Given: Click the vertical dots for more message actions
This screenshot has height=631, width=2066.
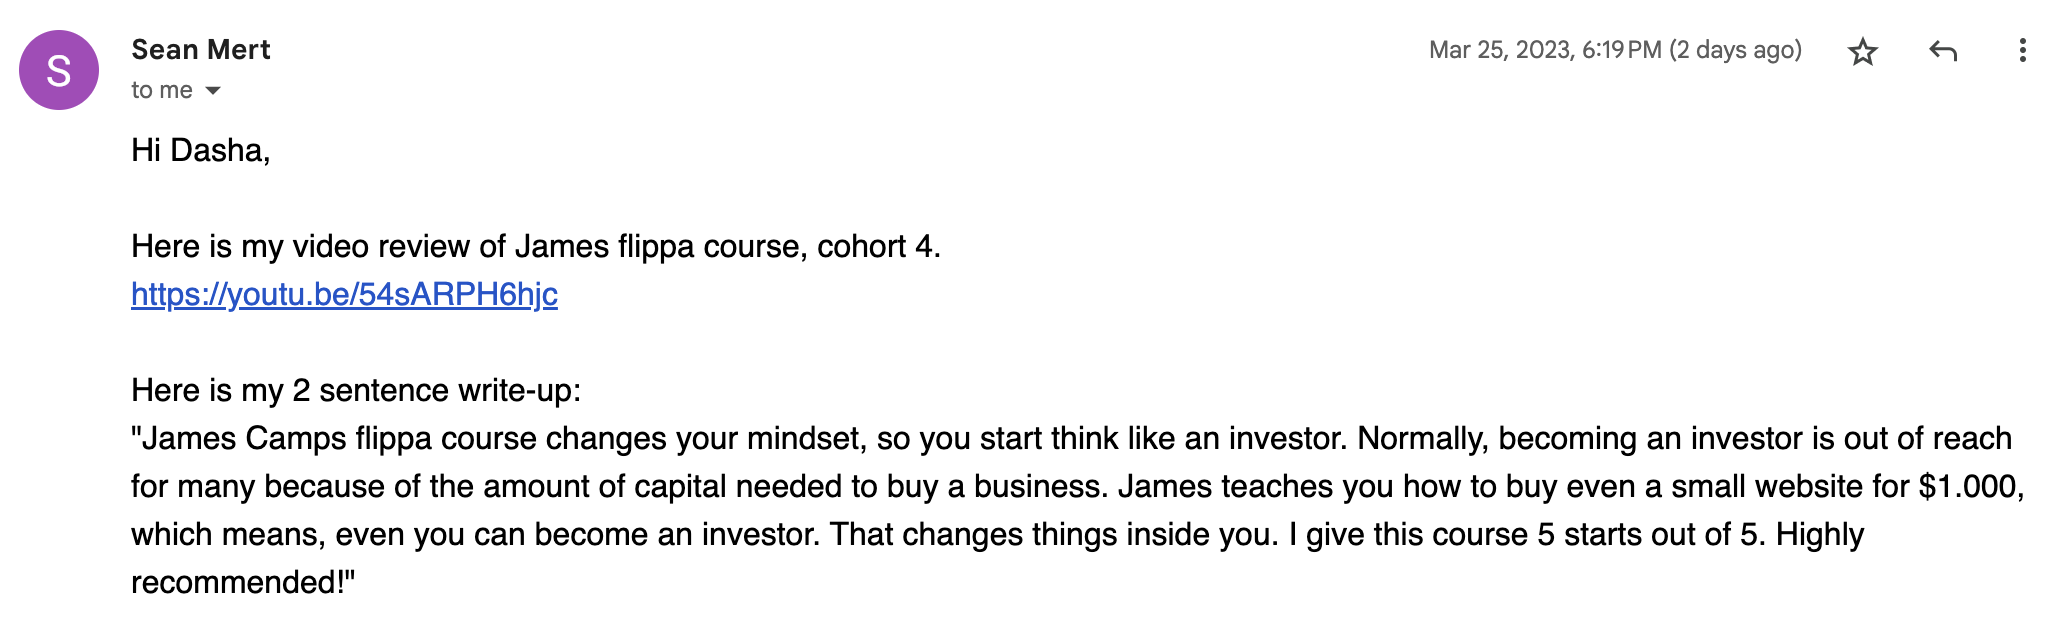Looking at the screenshot, I should coord(2023,52).
